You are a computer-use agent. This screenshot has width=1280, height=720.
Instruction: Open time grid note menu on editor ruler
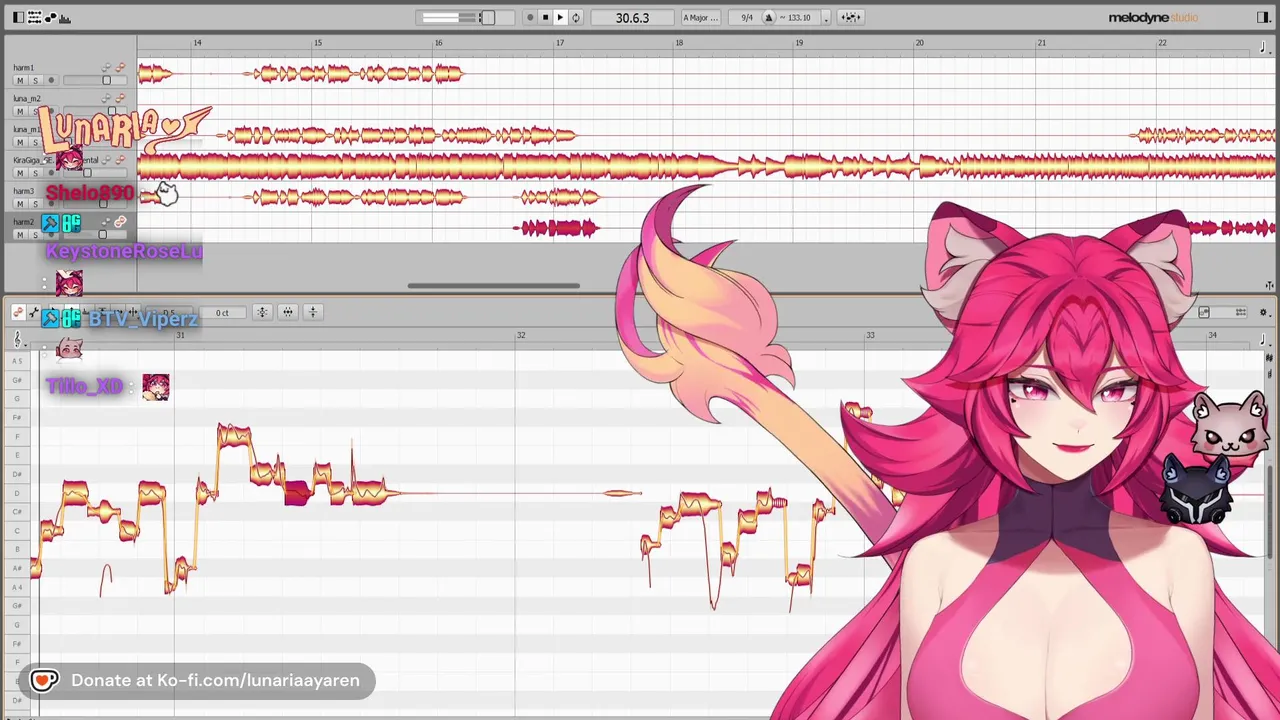[x=1264, y=340]
